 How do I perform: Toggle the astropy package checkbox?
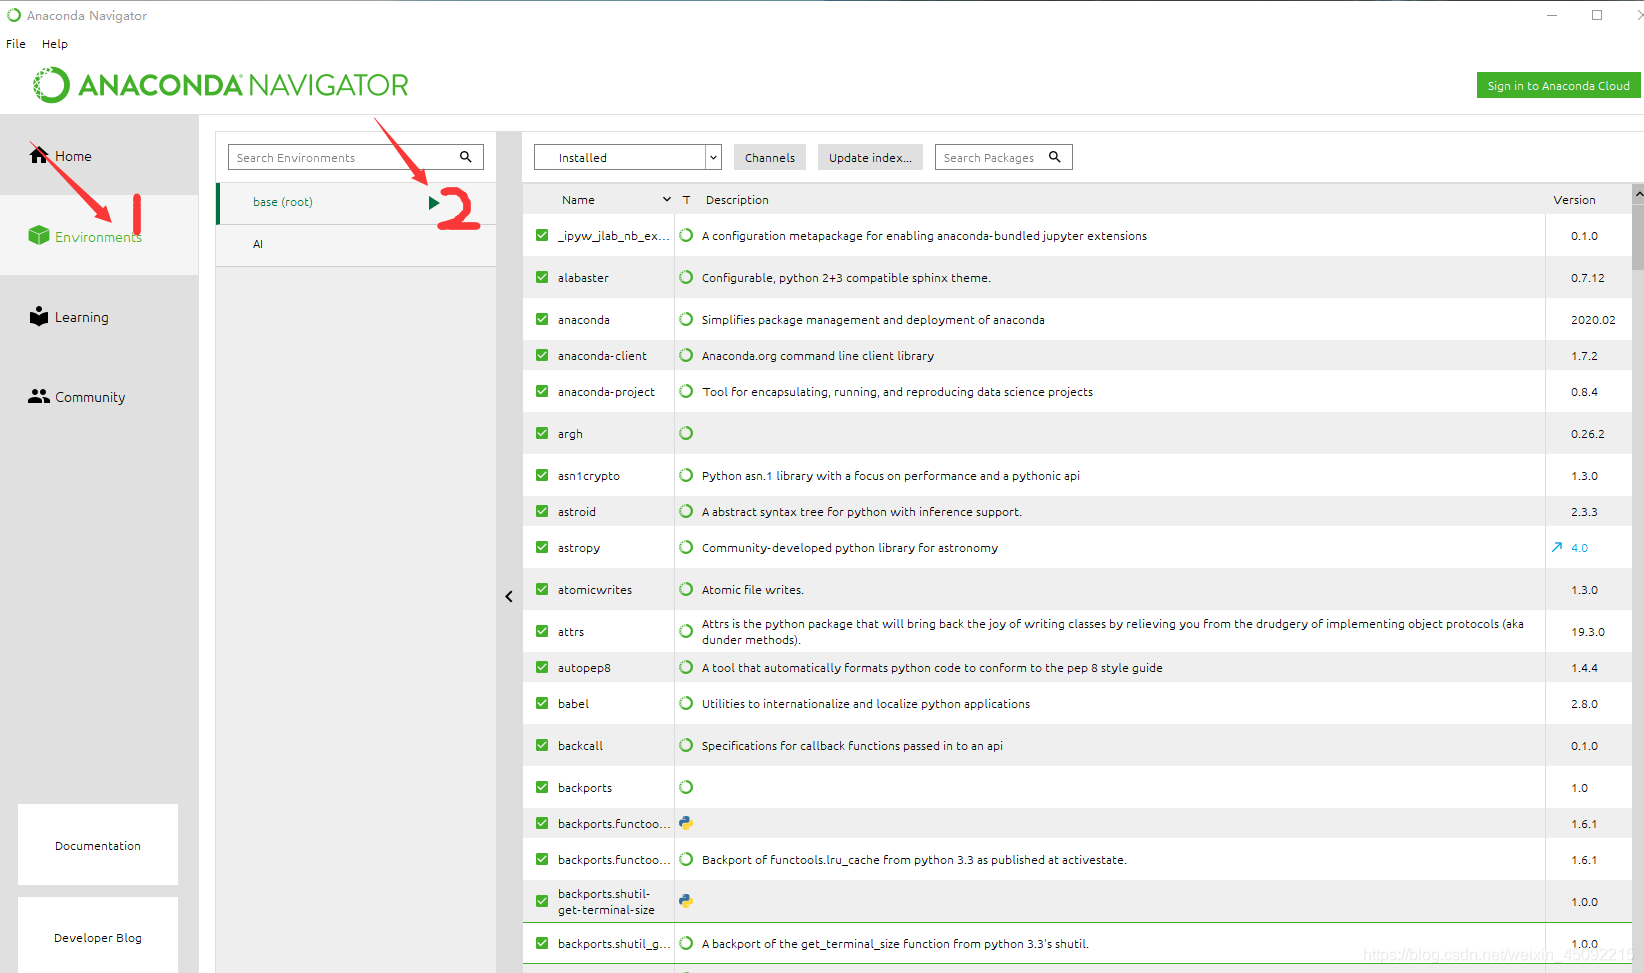[542, 547]
